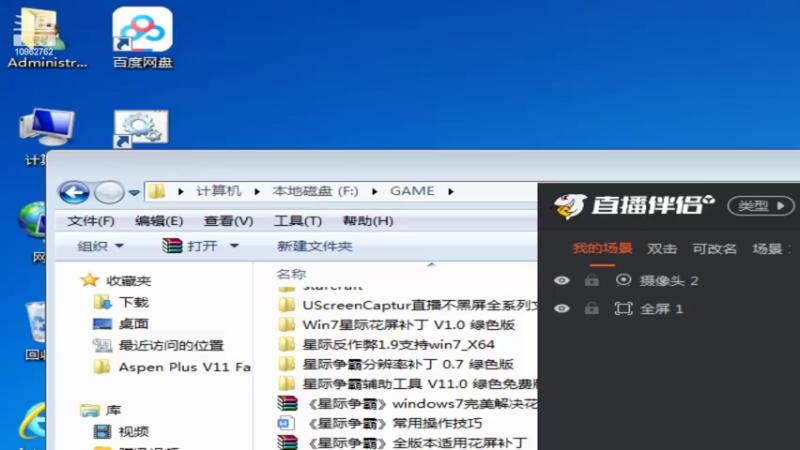Select 桌面 in the favorites list

click(x=134, y=324)
